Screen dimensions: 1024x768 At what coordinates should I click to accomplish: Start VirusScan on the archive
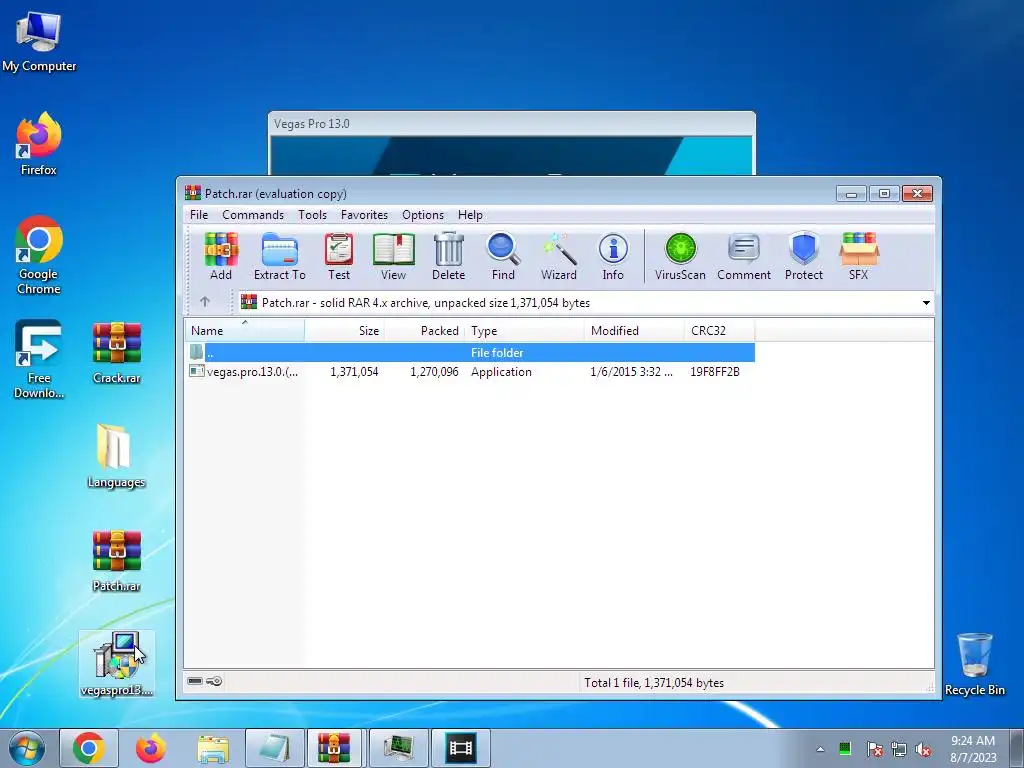tap(680, 256)
